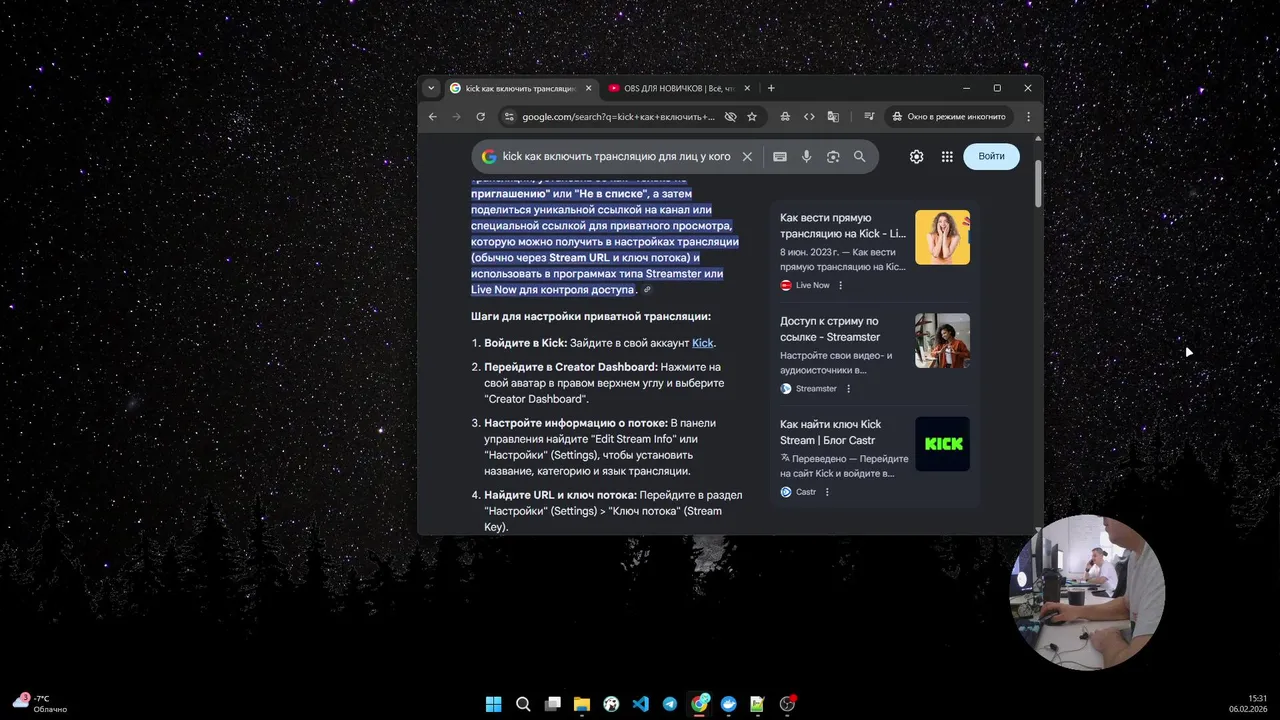Image resolution: width=1280 pixels, height=720 pixels.
Task: Click the Google logo in search box
Action: (489, 157)
